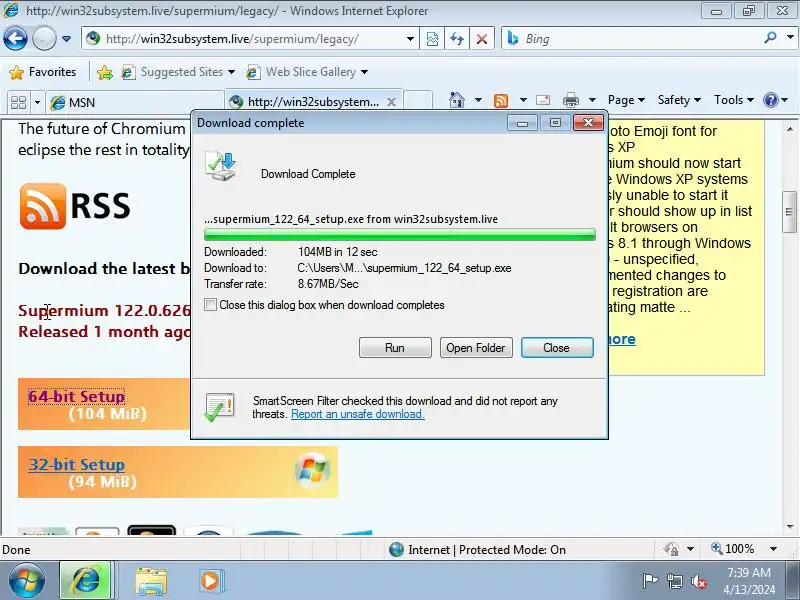Click the Home icon in command bar
This screenshot has height=600, width=800.
click(457, 99)
